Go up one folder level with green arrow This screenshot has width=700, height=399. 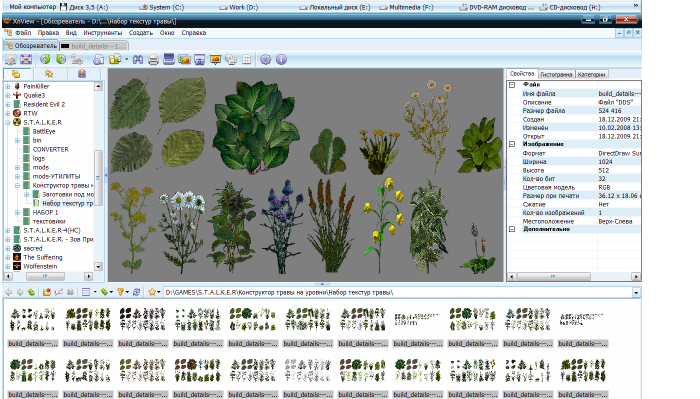(x=31, y=292)
